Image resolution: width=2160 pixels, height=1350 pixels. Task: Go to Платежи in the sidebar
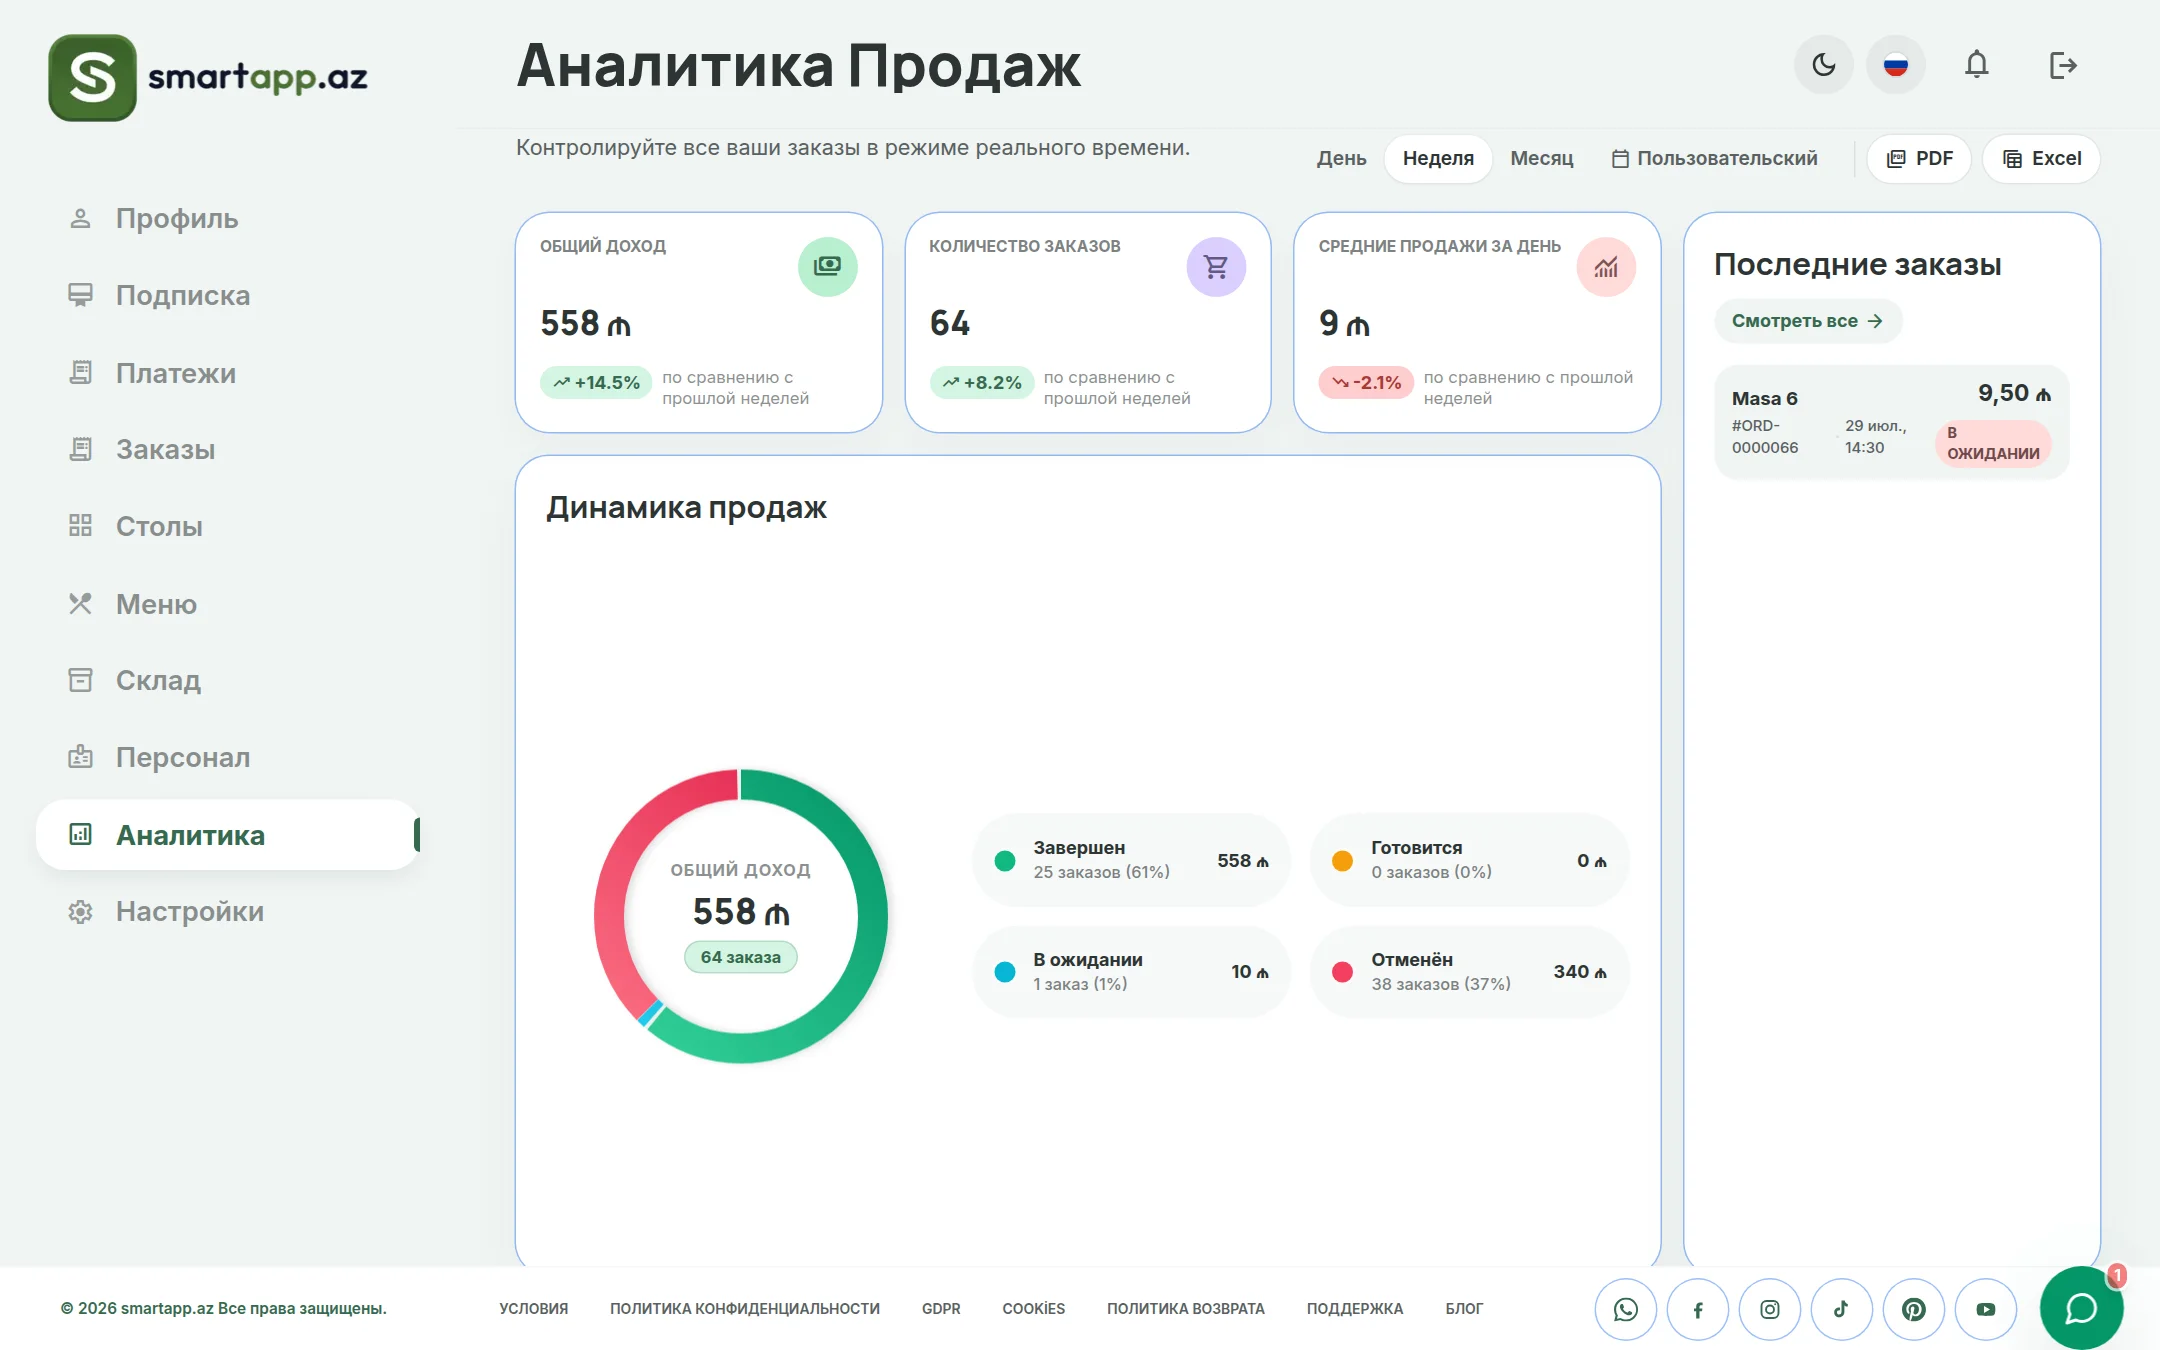pos(228,373)
